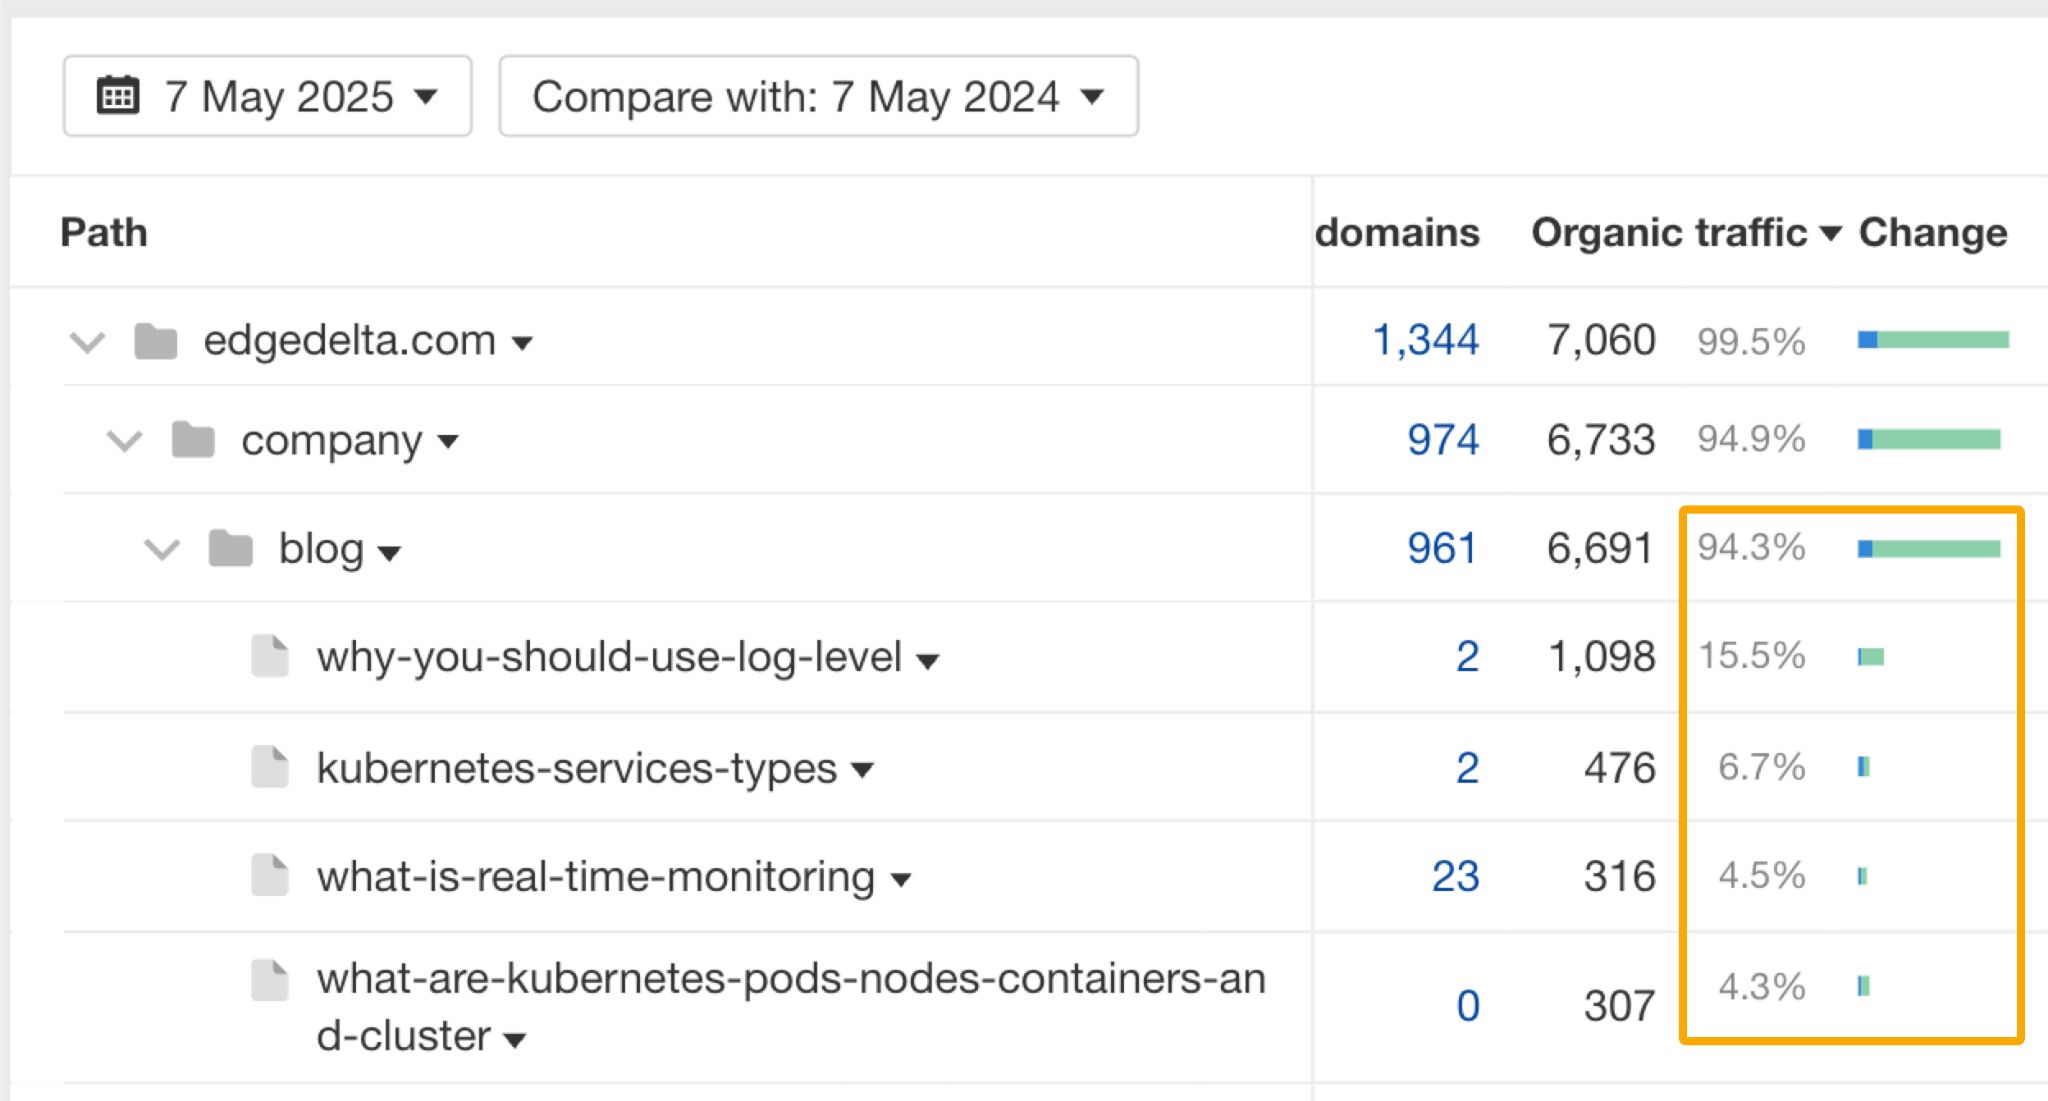Click the what-is-real-time-monitoring path name
Viewport: 2048px width, 1101px height.
pos(595,876)
